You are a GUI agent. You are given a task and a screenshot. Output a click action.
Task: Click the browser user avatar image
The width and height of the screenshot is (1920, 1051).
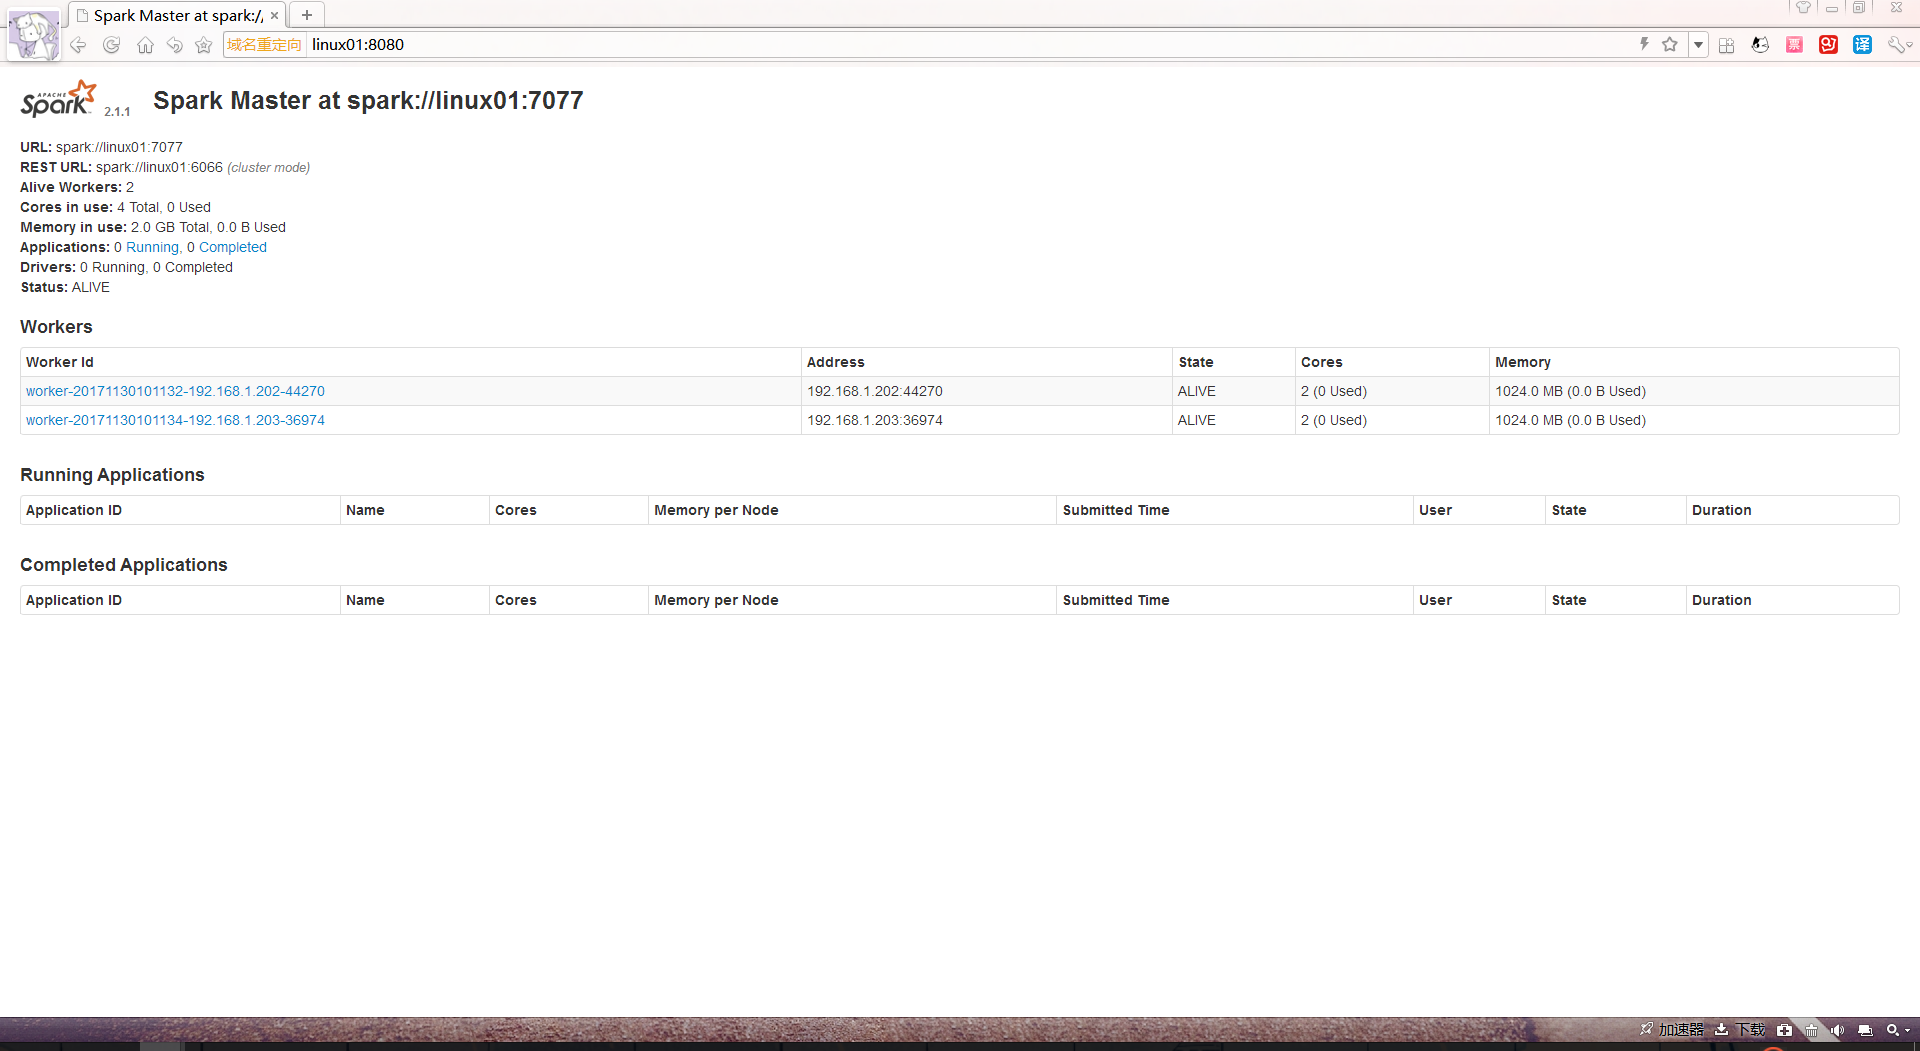(x=33, y=35)
